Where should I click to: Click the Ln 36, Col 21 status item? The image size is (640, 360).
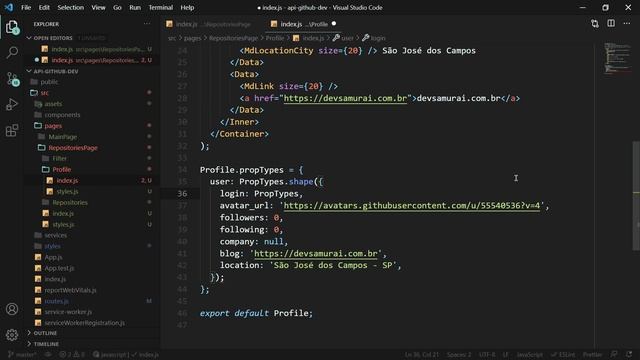tap(422, 354)
